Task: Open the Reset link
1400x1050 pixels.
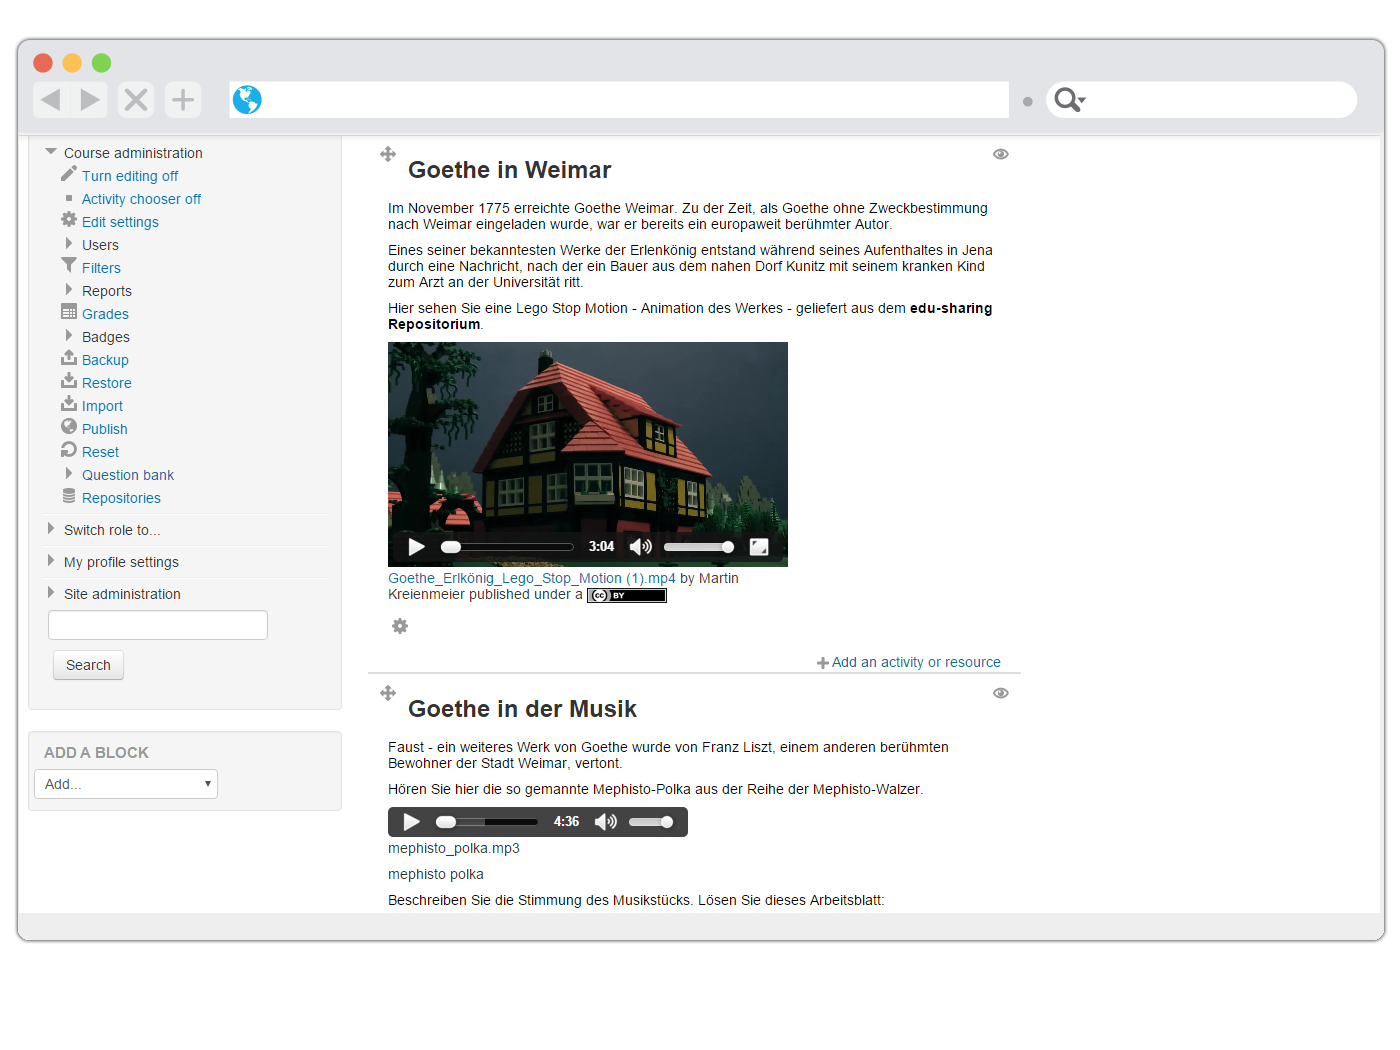Action: coord(100,452)
